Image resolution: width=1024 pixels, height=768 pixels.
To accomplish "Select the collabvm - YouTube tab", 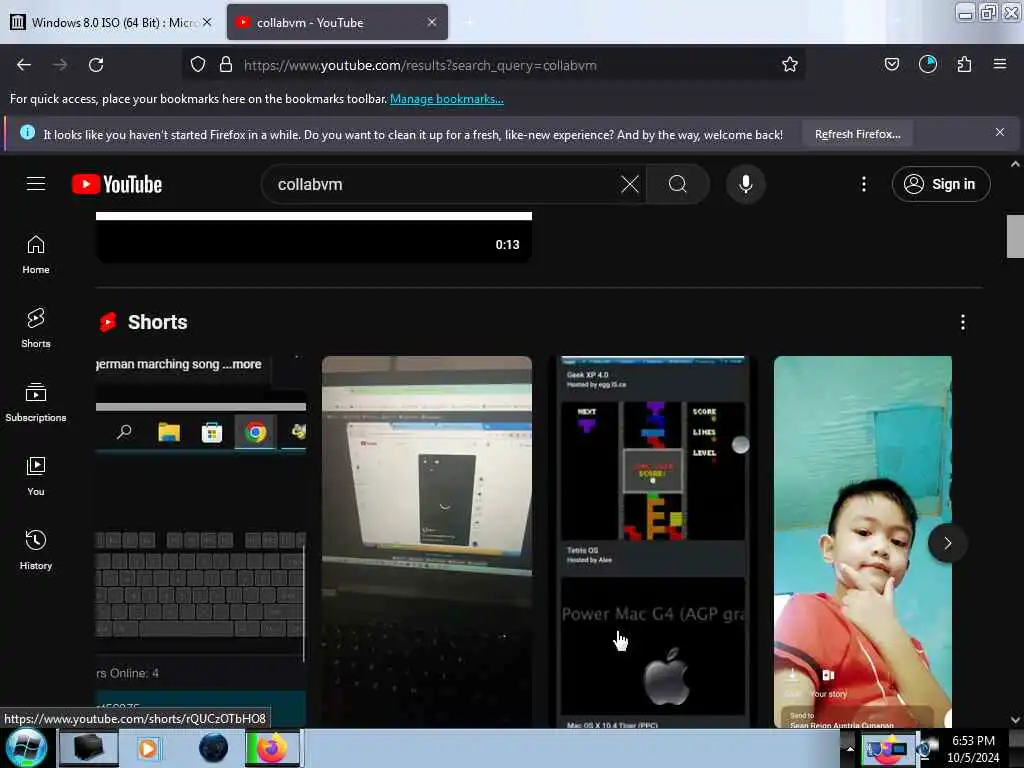I will (x=337, y=23).
